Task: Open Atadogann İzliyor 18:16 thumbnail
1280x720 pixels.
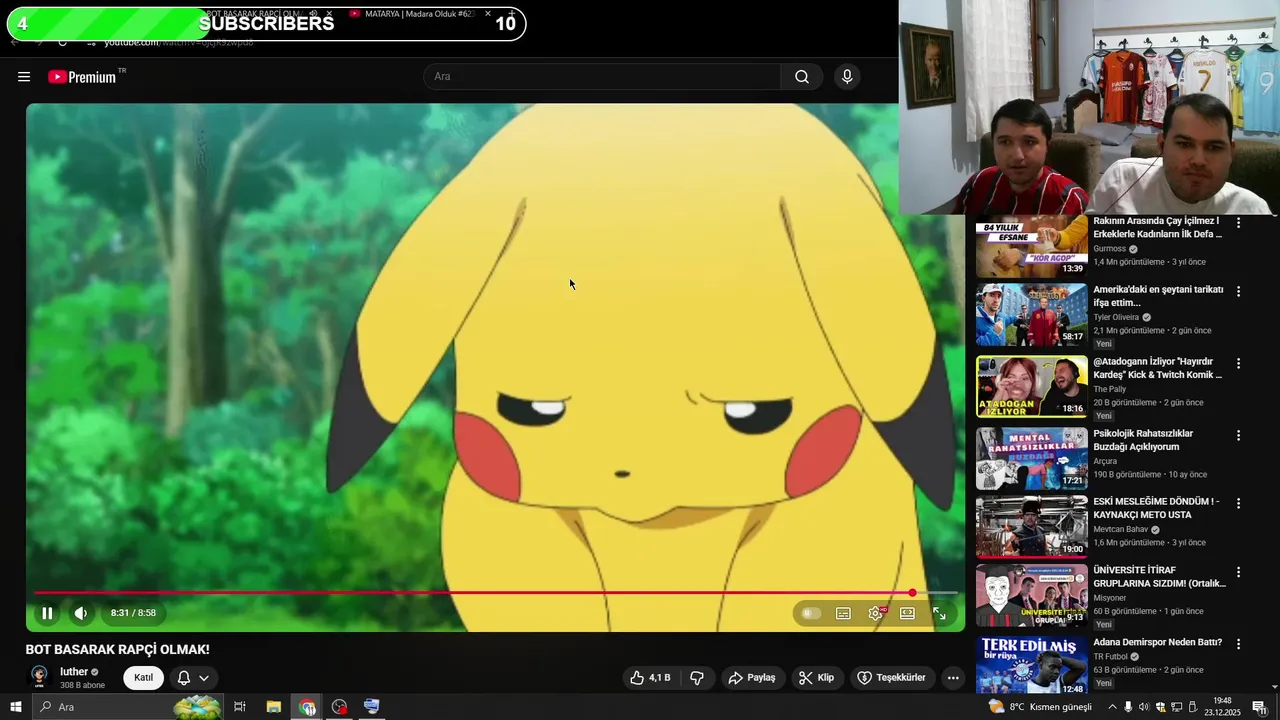Action: click(1031, 386)
